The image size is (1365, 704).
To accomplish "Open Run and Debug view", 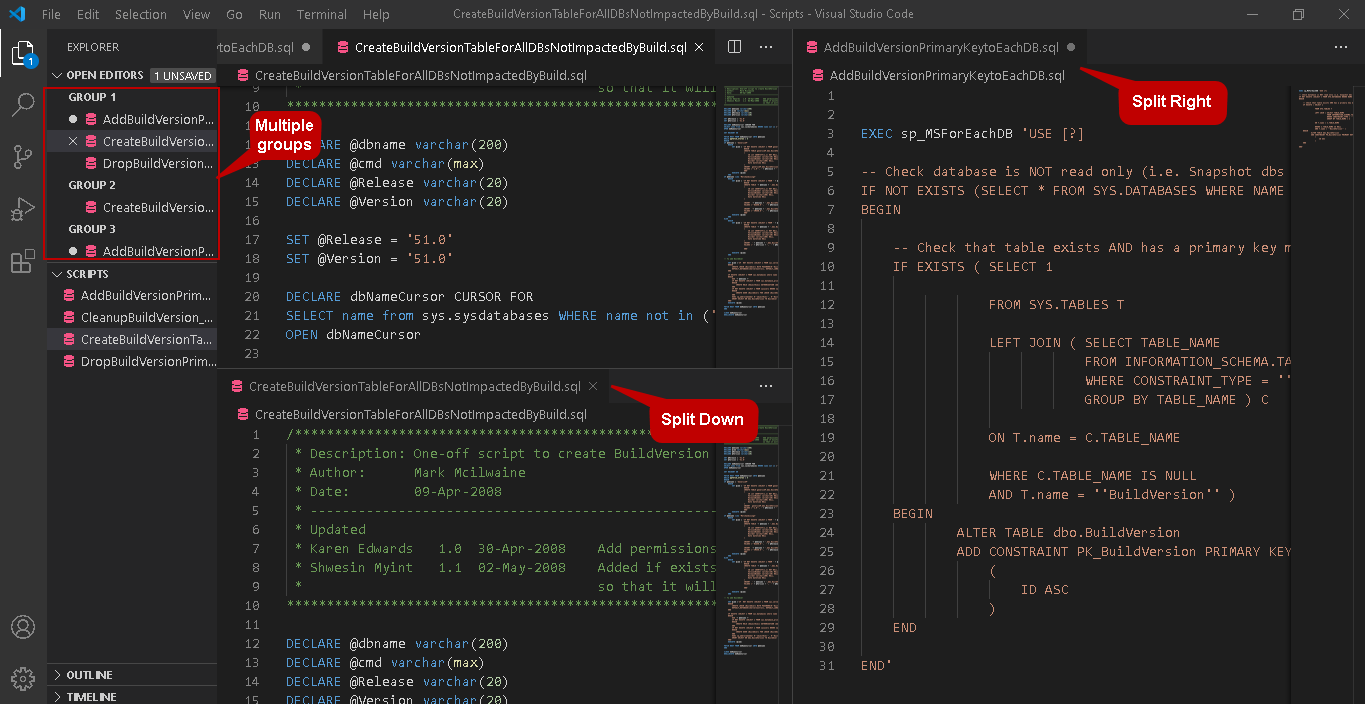I will click(22, 210).
